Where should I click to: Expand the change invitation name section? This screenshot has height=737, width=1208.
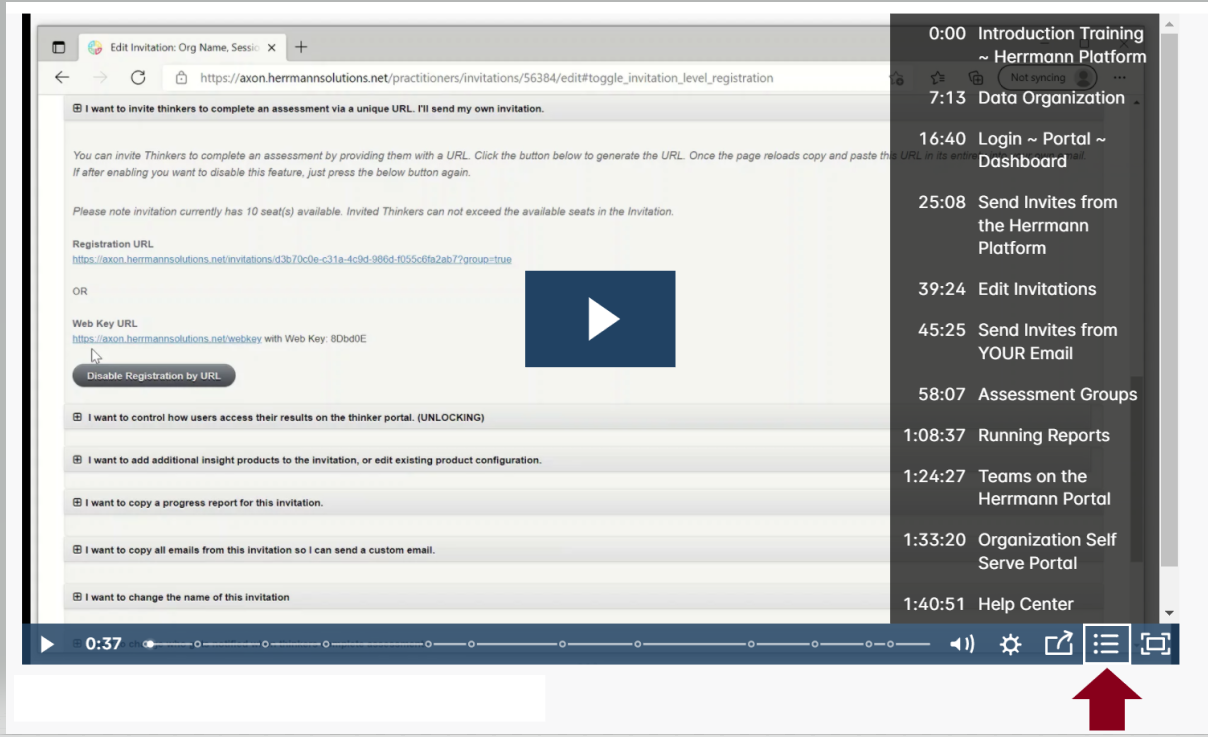coord(187,597)
